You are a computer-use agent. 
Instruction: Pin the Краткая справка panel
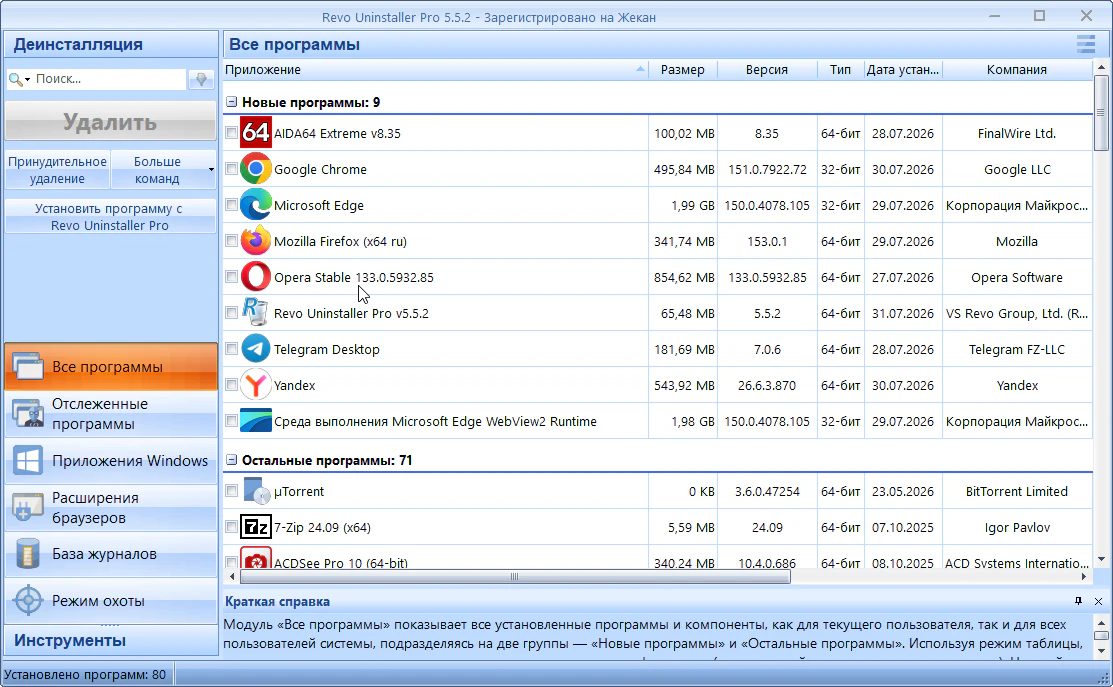click(x=1078, y=601)
